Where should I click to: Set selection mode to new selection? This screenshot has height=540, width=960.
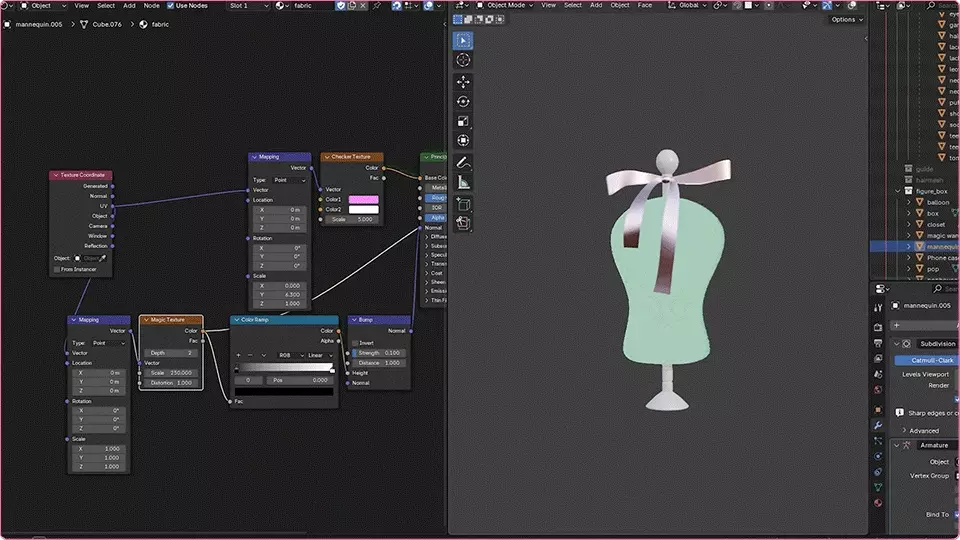coord(458,20)
